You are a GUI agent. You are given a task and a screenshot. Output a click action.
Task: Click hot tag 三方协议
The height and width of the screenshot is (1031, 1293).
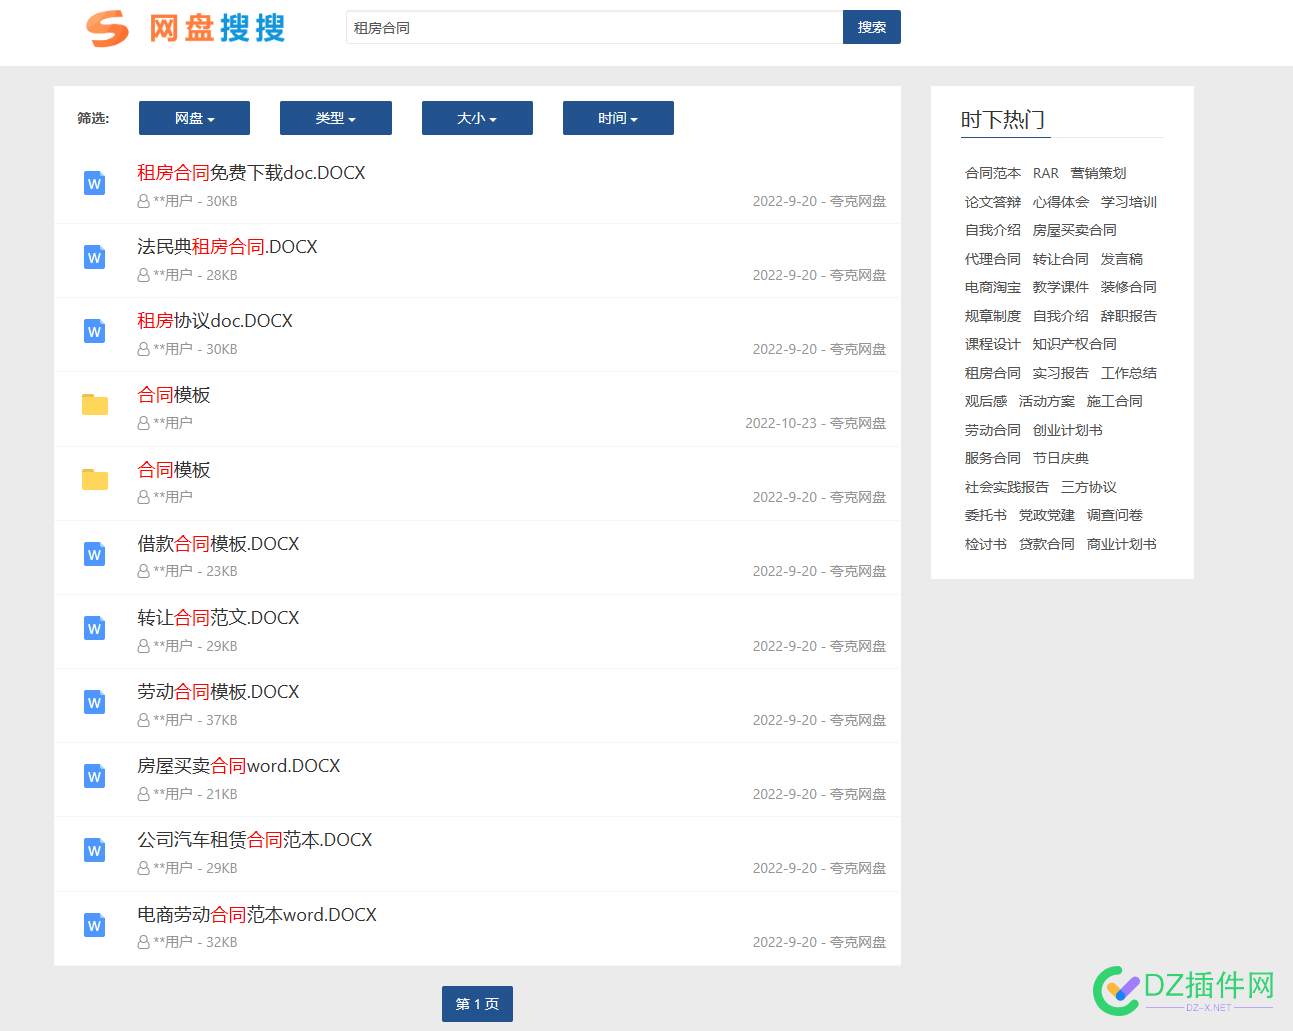coord(1089,487)
